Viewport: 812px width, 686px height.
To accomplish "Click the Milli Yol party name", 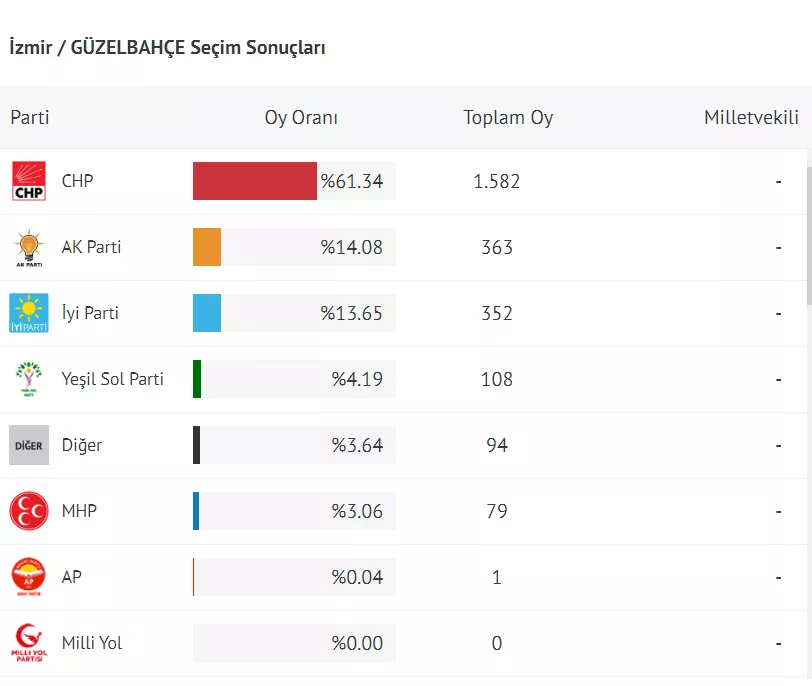I will (92, 643).
